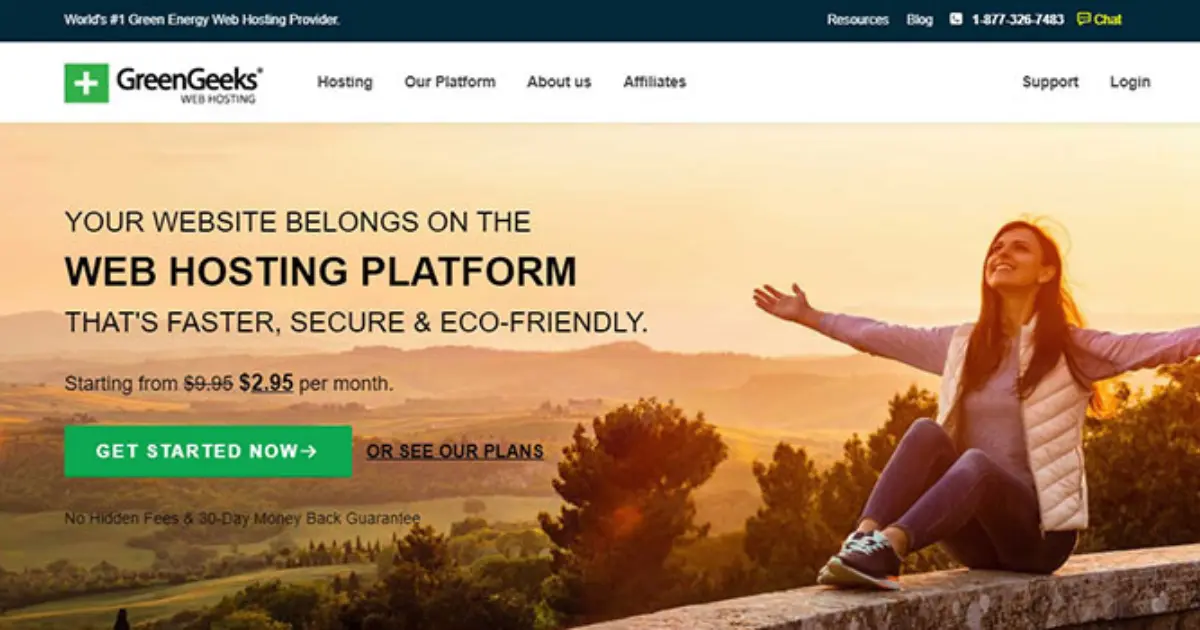Open Resources in the top bar
Viewport: 1200px width, 630px height.
(858, 19)
